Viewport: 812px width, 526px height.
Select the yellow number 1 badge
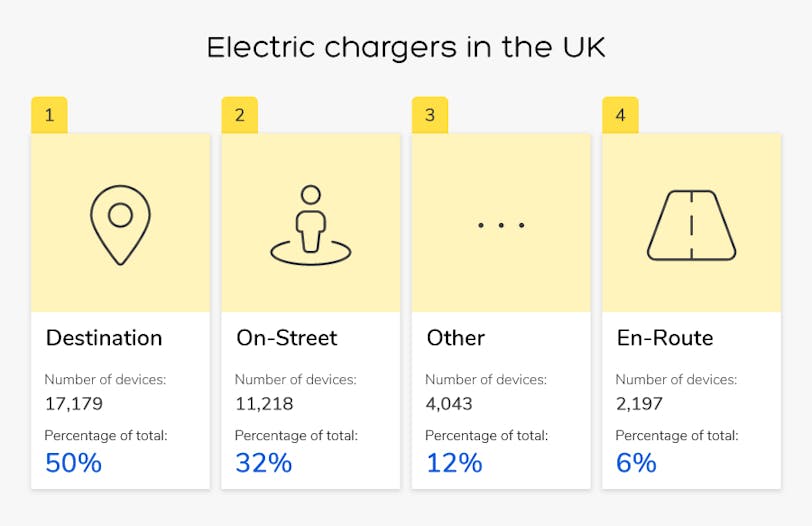point(49,115)
